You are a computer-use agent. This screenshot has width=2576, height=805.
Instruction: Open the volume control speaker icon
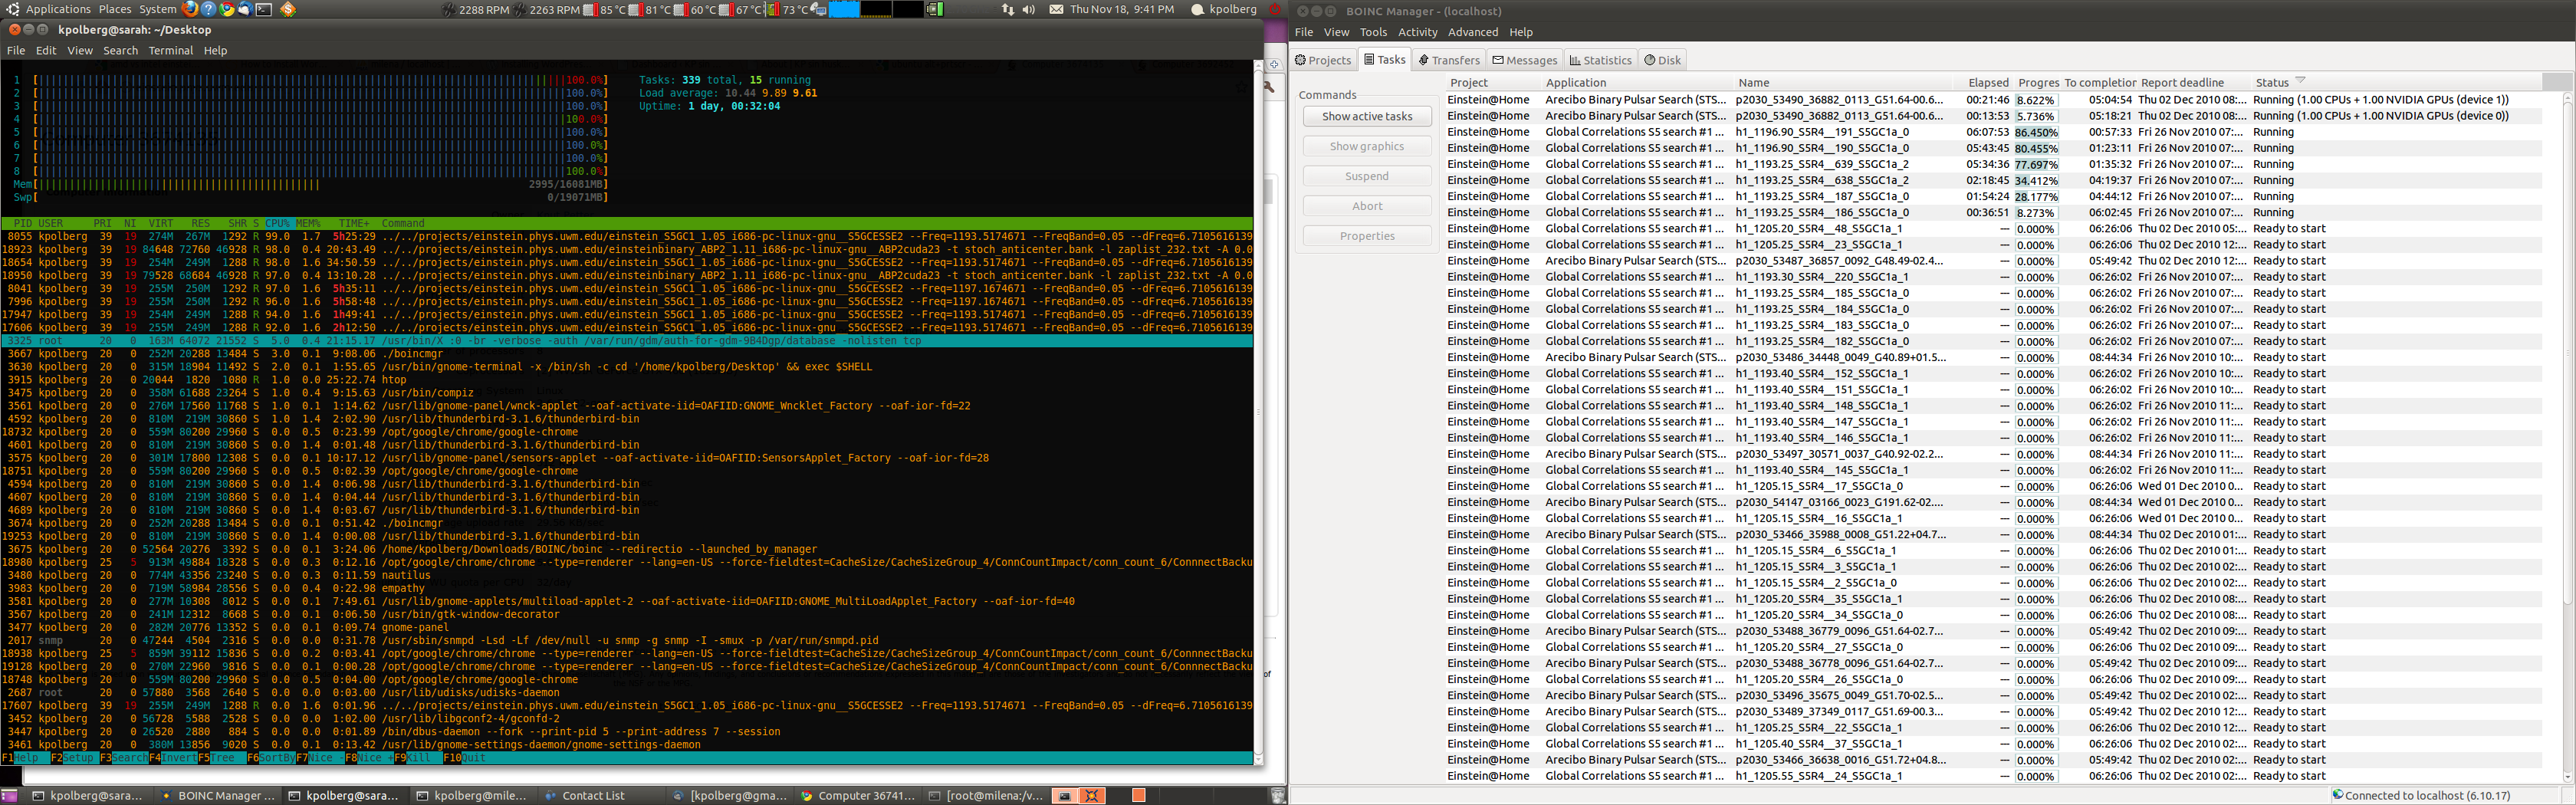[1029, 9]
